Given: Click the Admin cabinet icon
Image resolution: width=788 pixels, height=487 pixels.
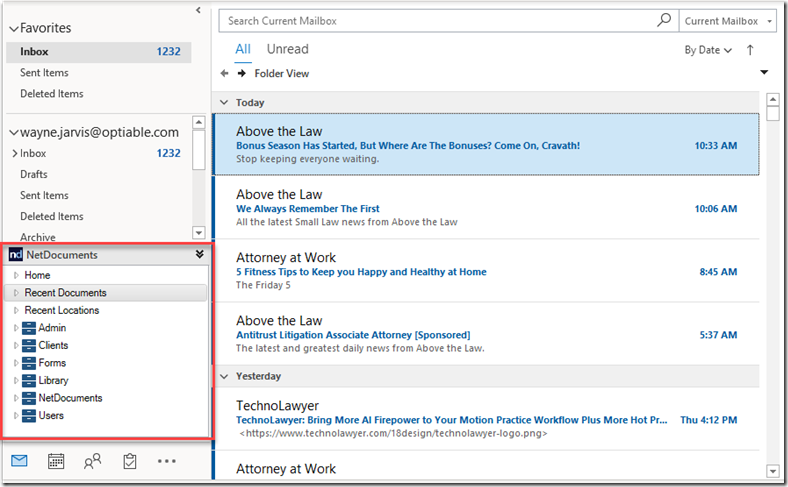Looking at the screenshot, I should 29,328.
